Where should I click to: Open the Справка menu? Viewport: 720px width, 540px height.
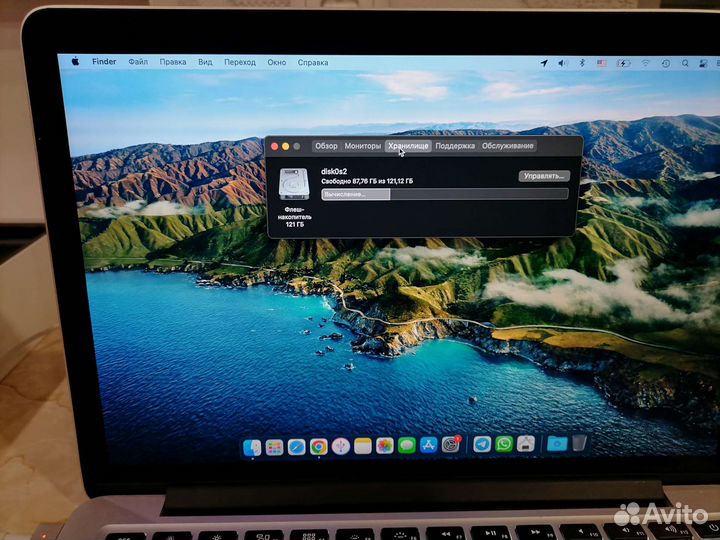(313, 63)
